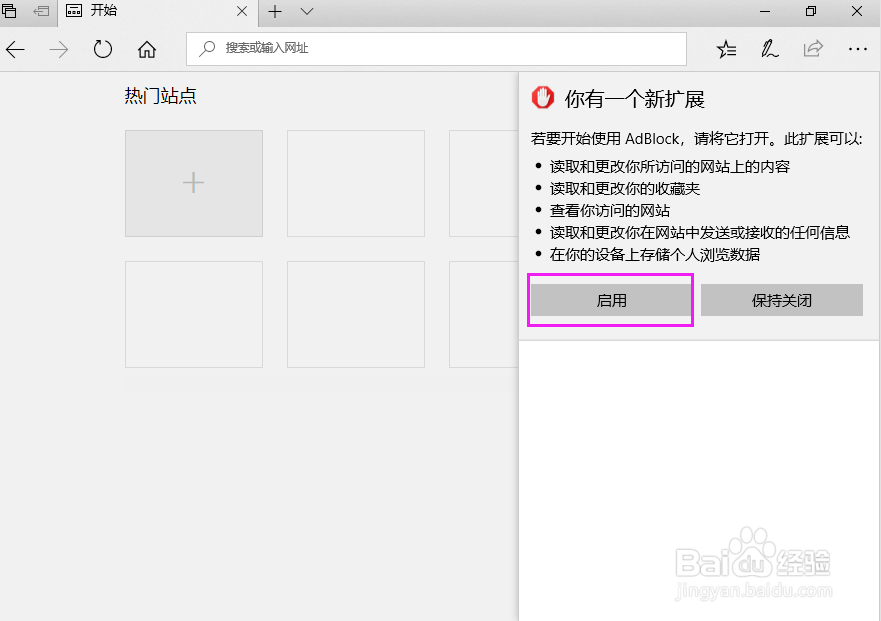Go back with the back arrow
The image size is (881, 621).
15,49
